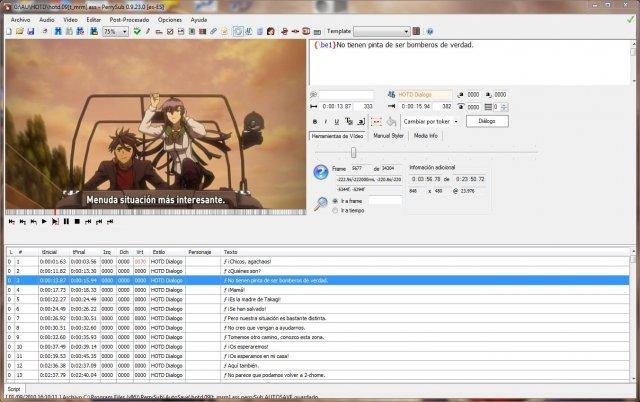
Task: Select the Herramientas de Video tab
Action: 337,136
